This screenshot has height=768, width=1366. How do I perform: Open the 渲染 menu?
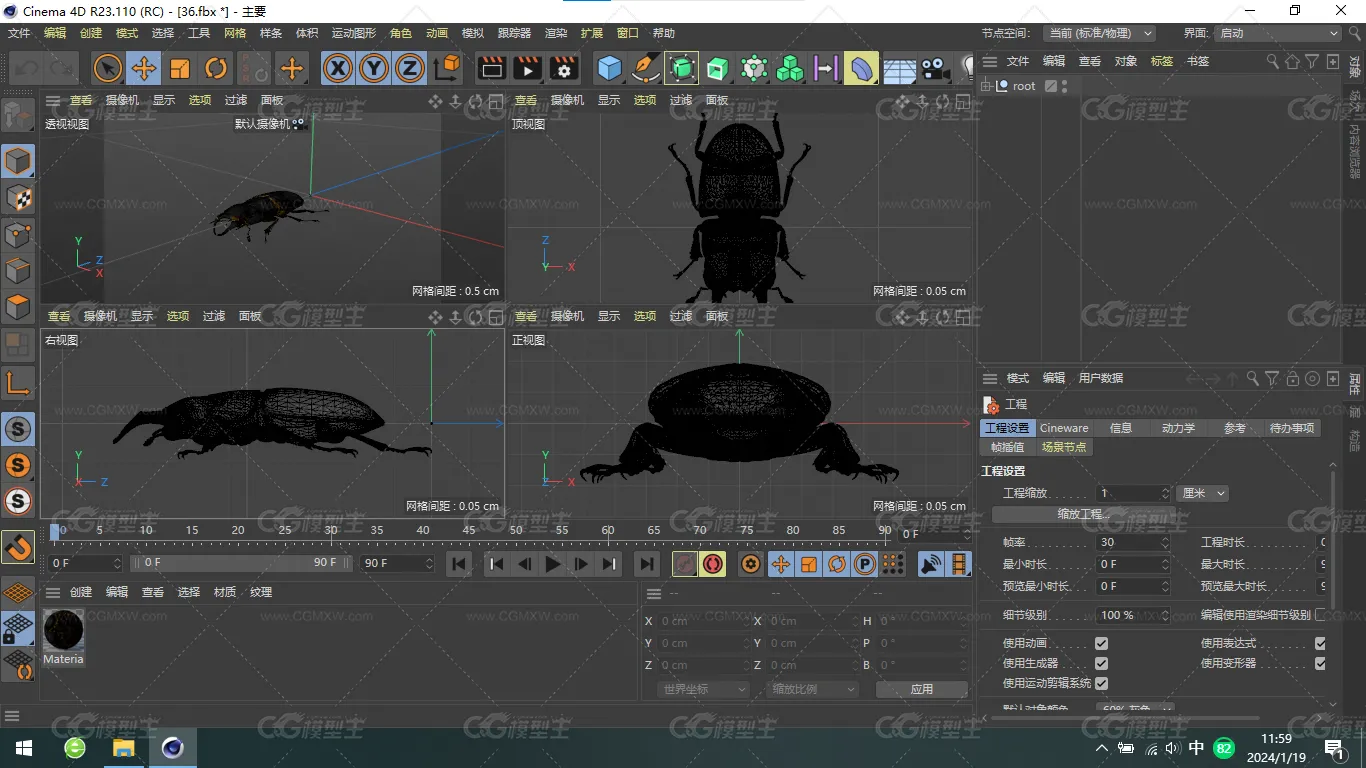[x=556, y=33]
